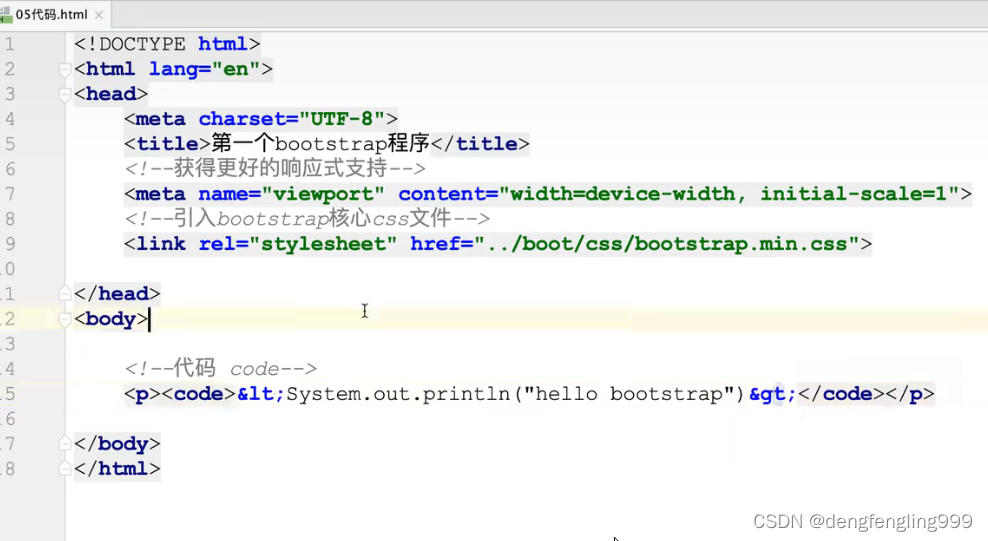
Task: Click the comment 代码 code
Action: click(221, 368)
